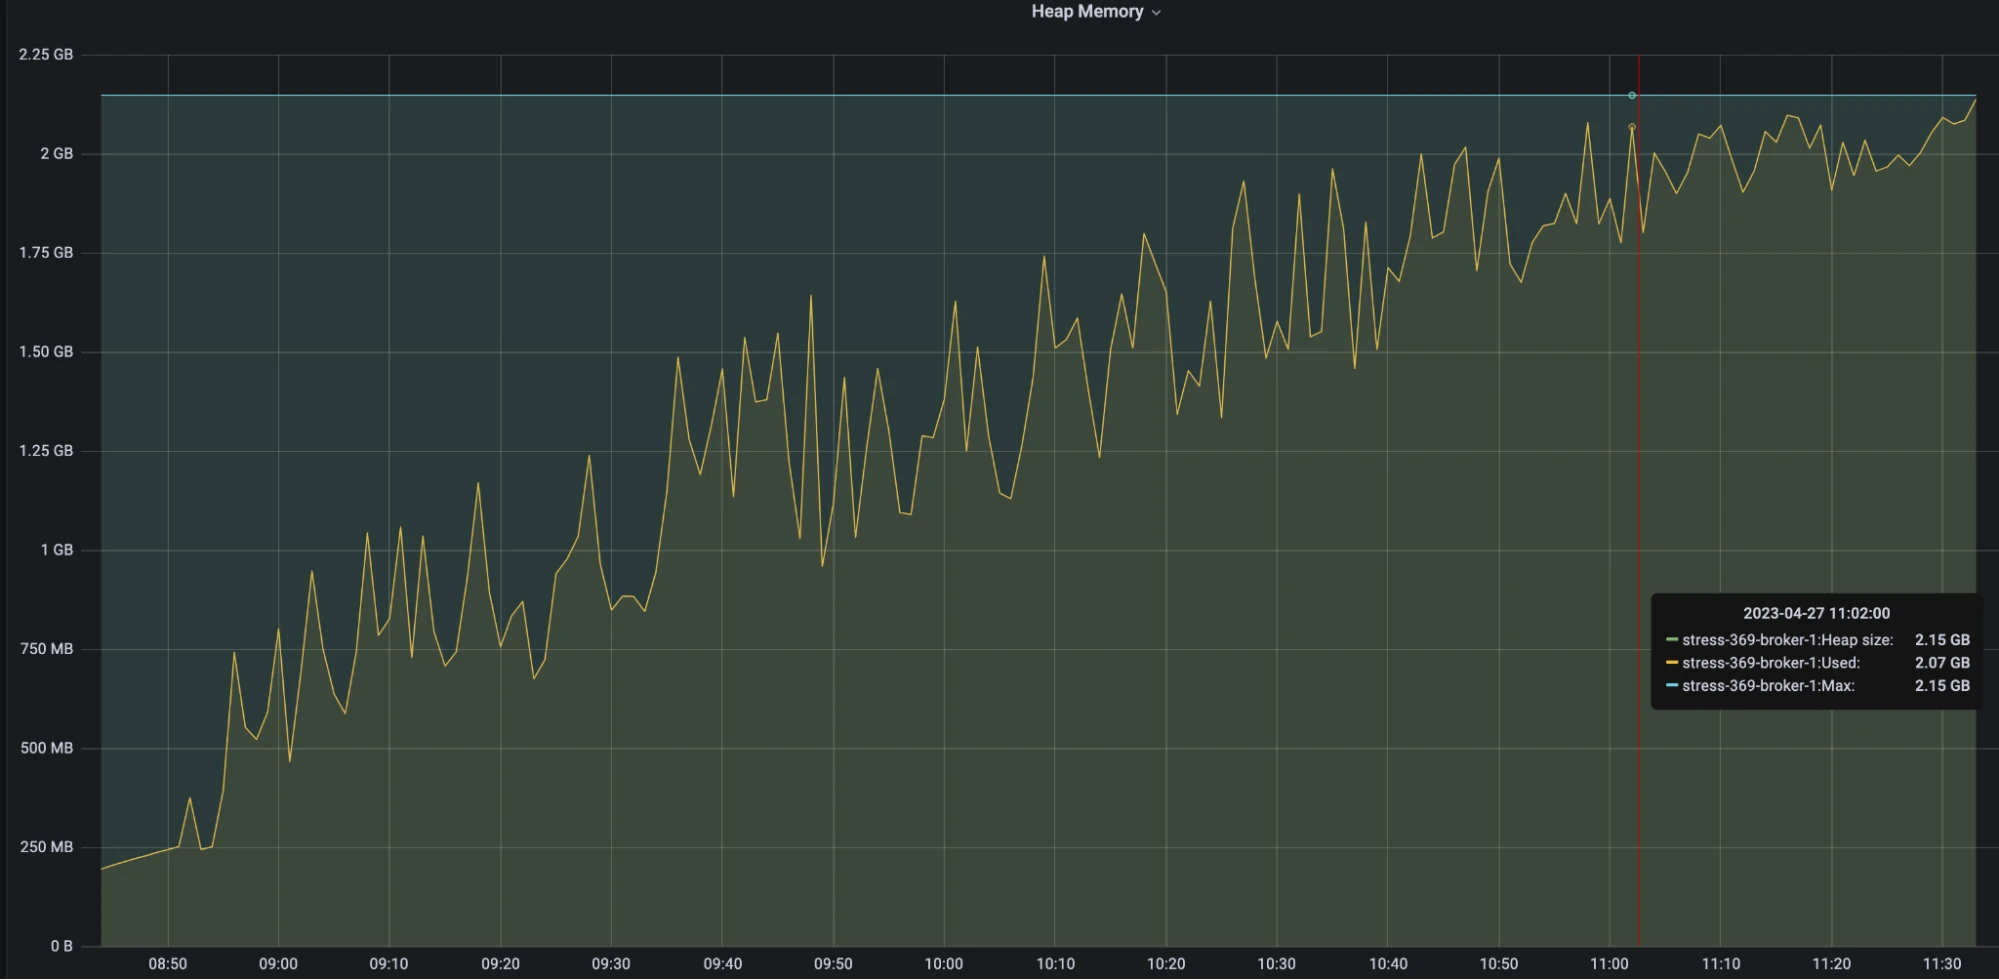Open the Heap Memory panel title menu
Viewport: 1999px width, 980px height.
pyautogui.click(x=1087, y=12)
